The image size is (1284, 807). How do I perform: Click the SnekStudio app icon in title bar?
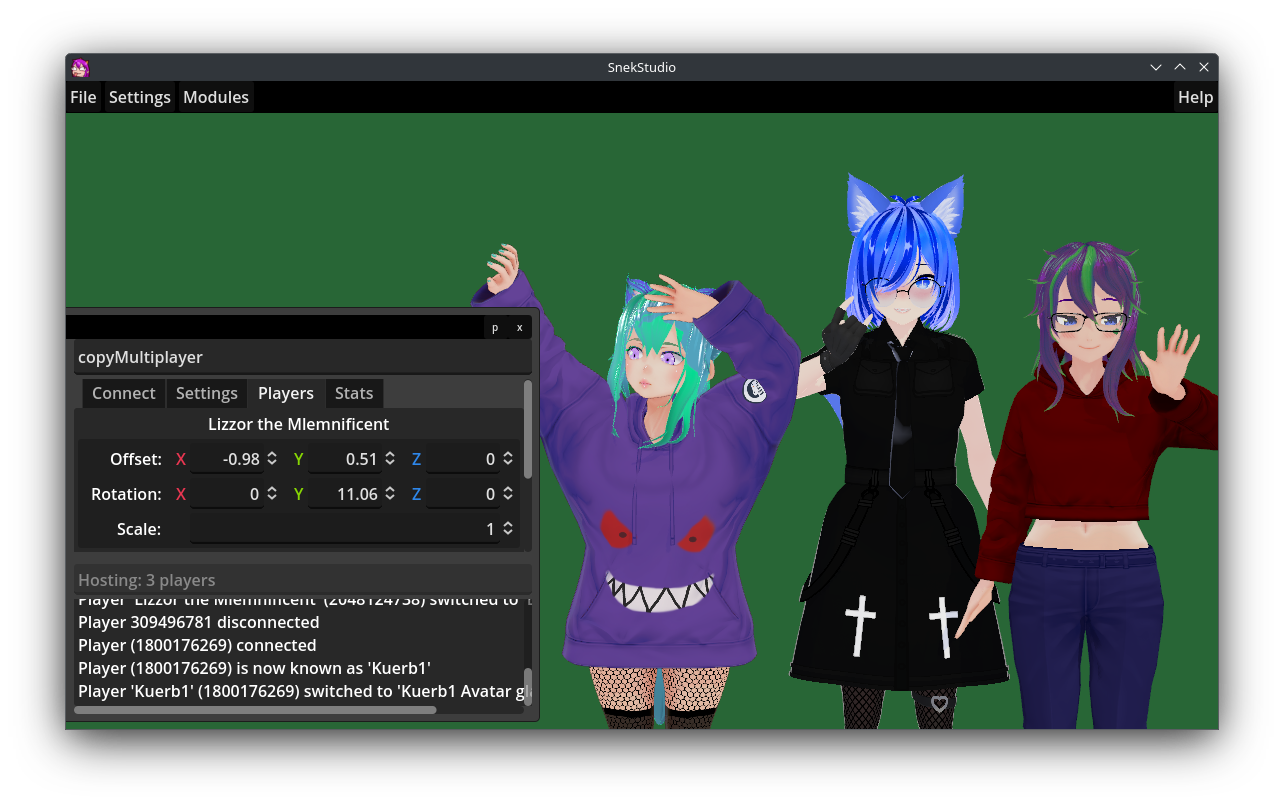[81, 68]
